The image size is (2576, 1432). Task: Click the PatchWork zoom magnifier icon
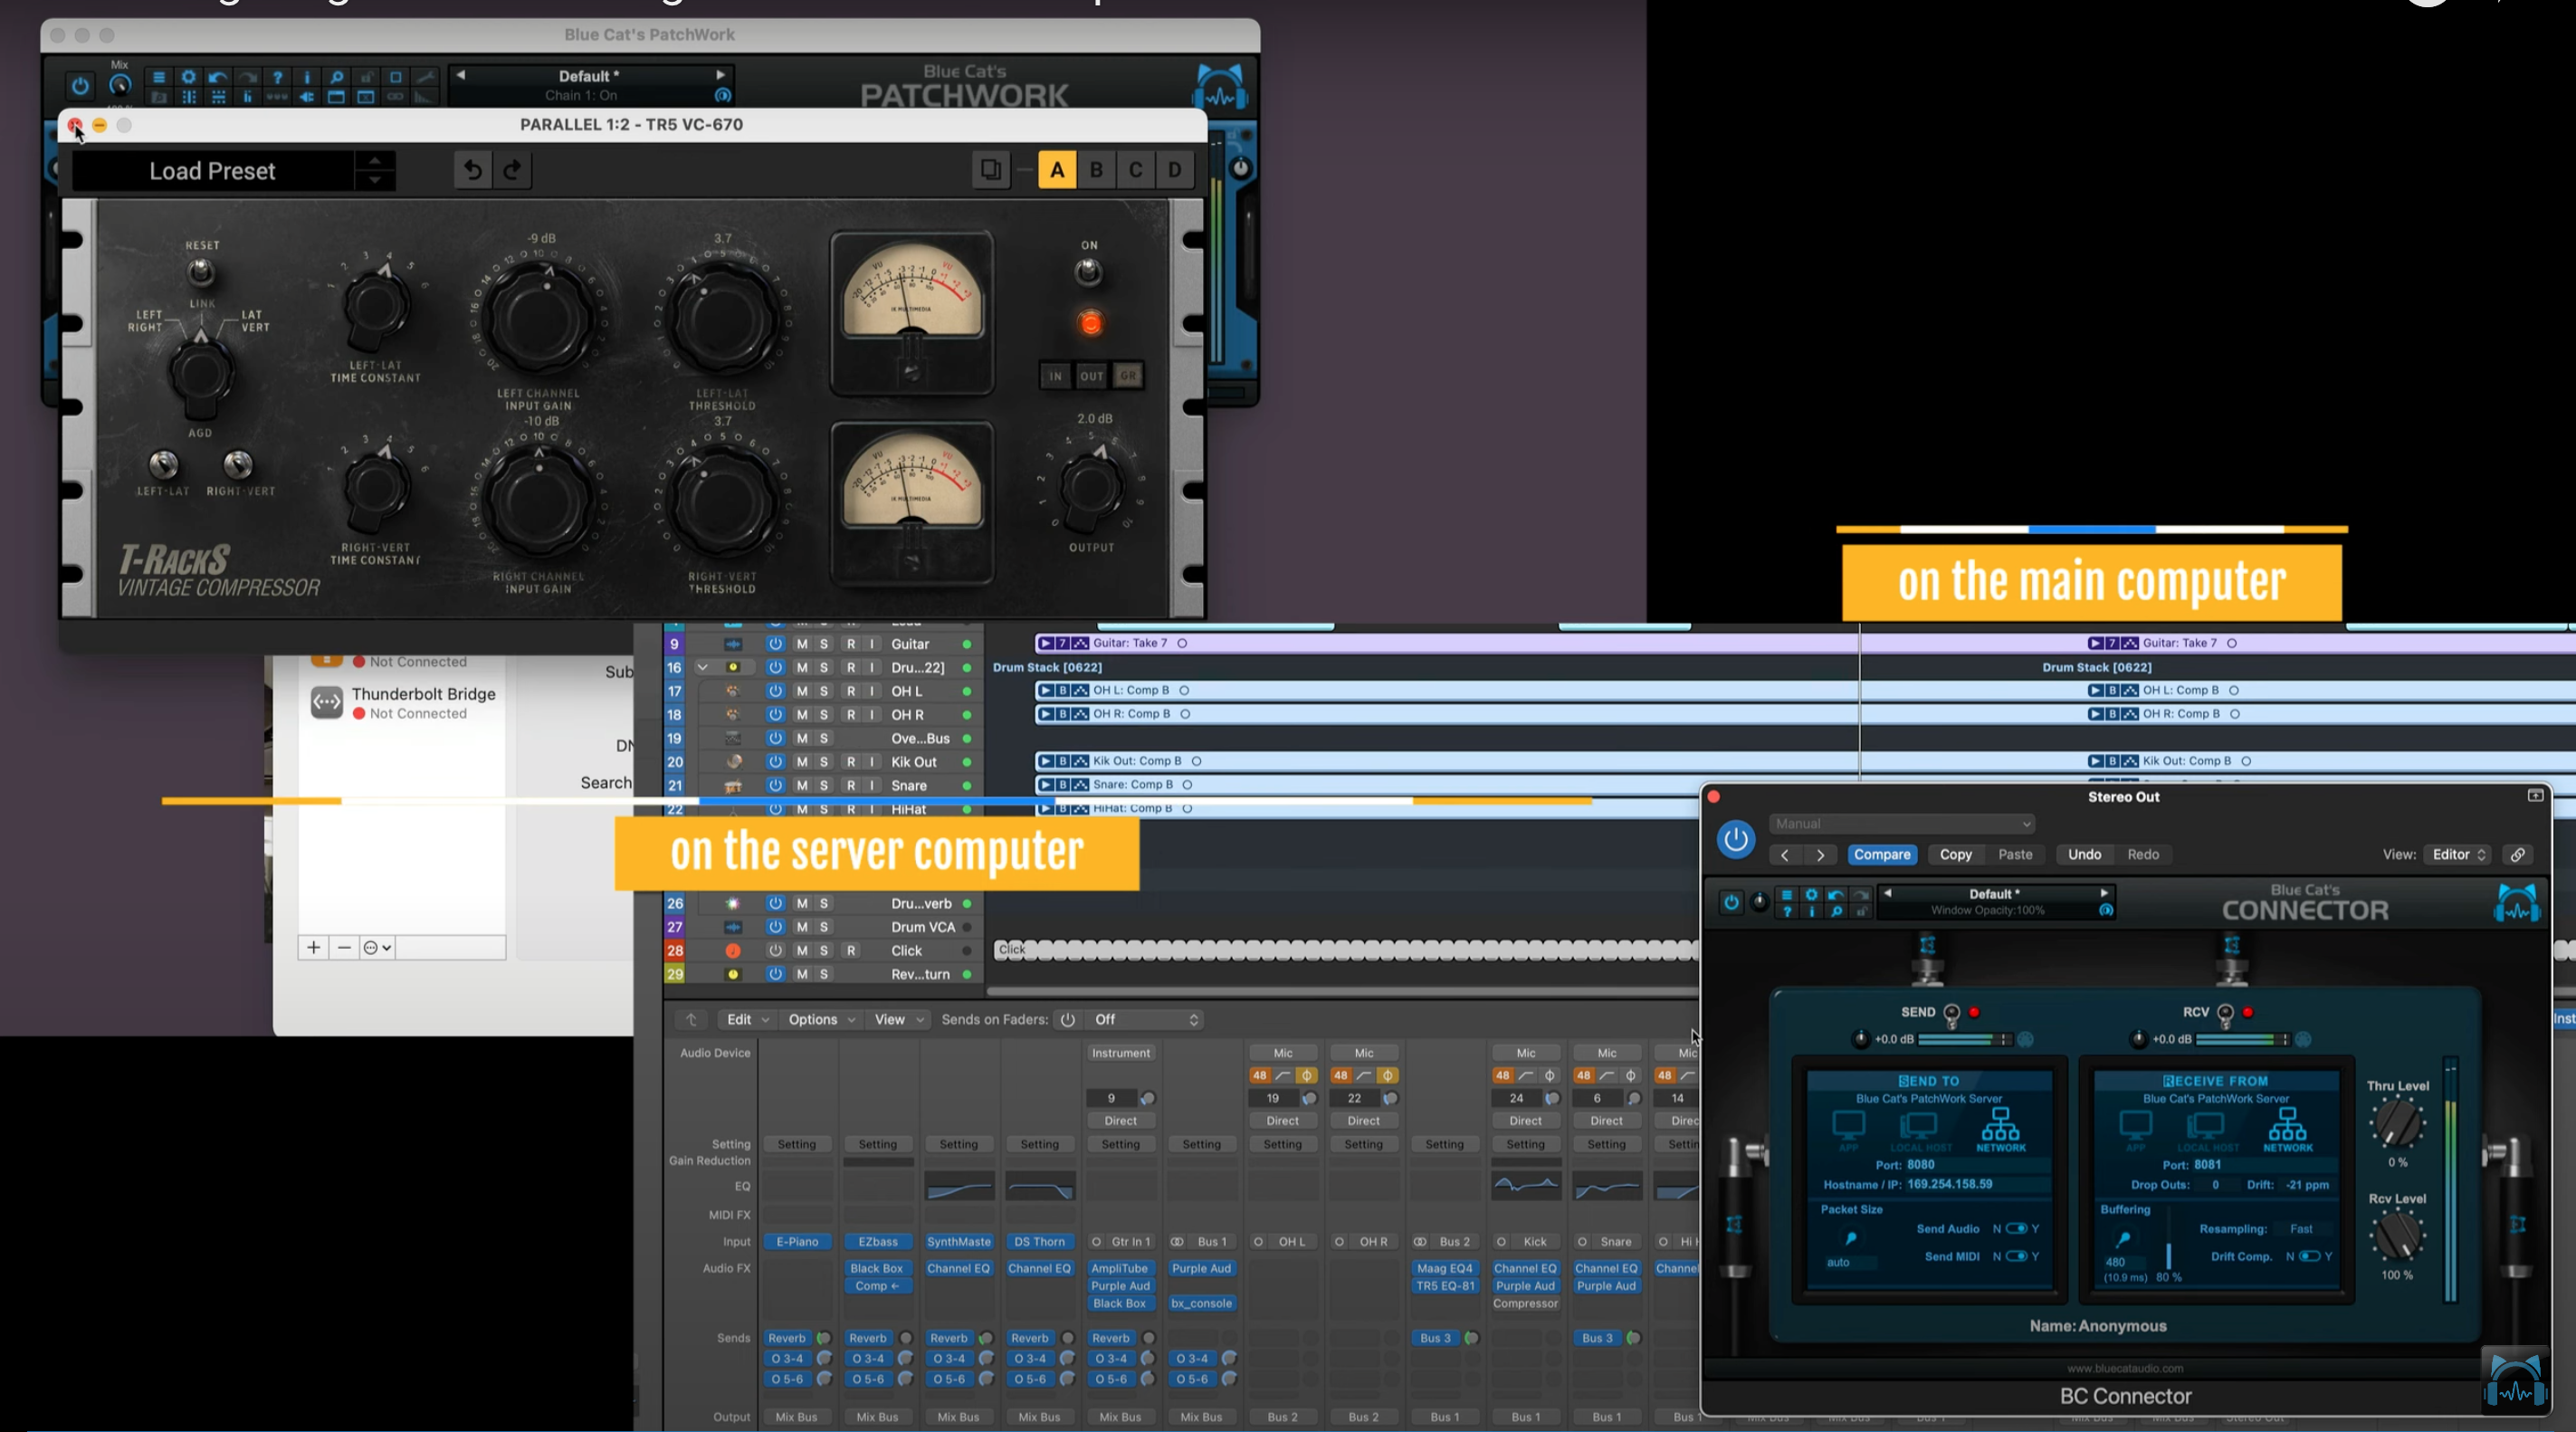[337, 77]
